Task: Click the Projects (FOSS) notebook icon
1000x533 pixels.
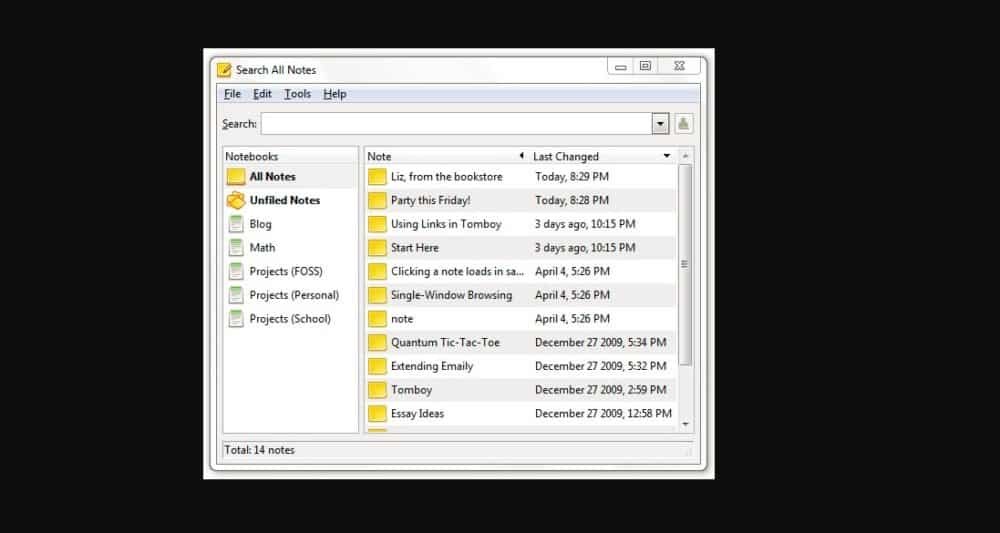Action: tap(236, 271)
